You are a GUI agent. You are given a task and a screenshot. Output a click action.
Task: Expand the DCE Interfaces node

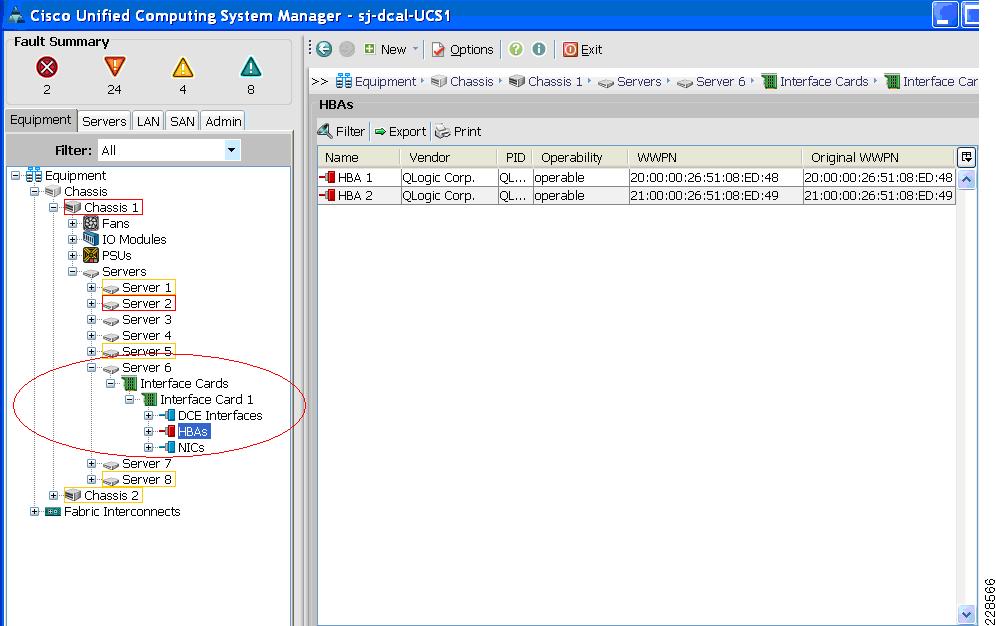pos(149,415)
